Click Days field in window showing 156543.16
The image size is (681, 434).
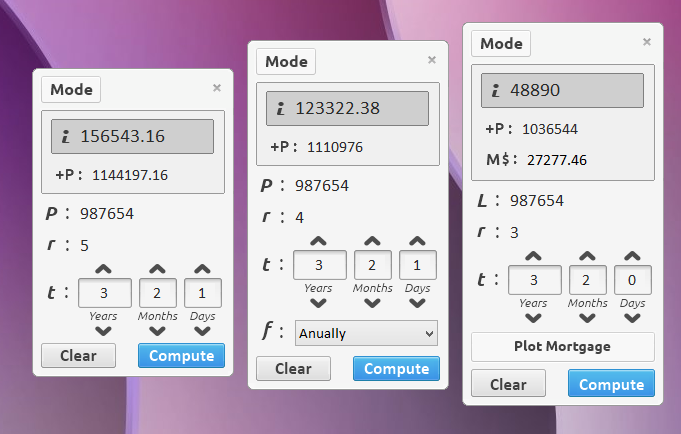(x=202, y=294)
